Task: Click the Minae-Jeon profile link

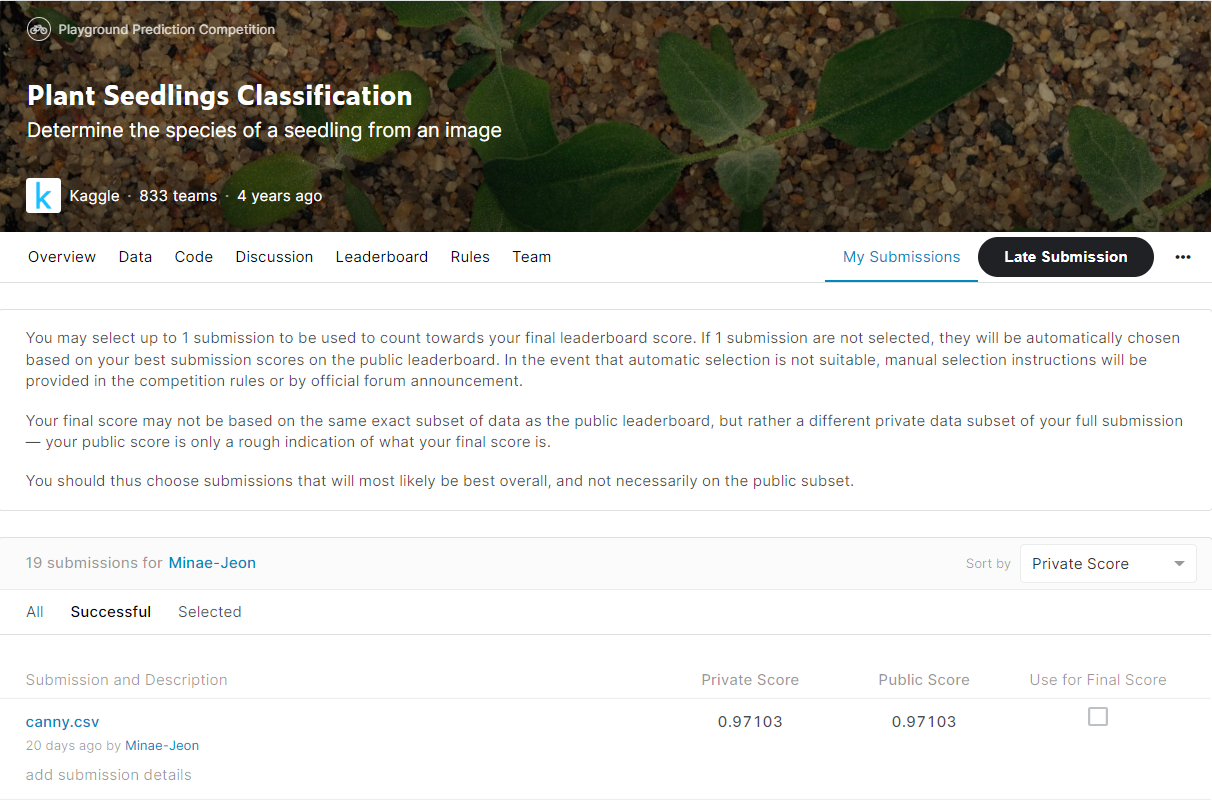Action: pyautogui.click(x=212, y=562)
